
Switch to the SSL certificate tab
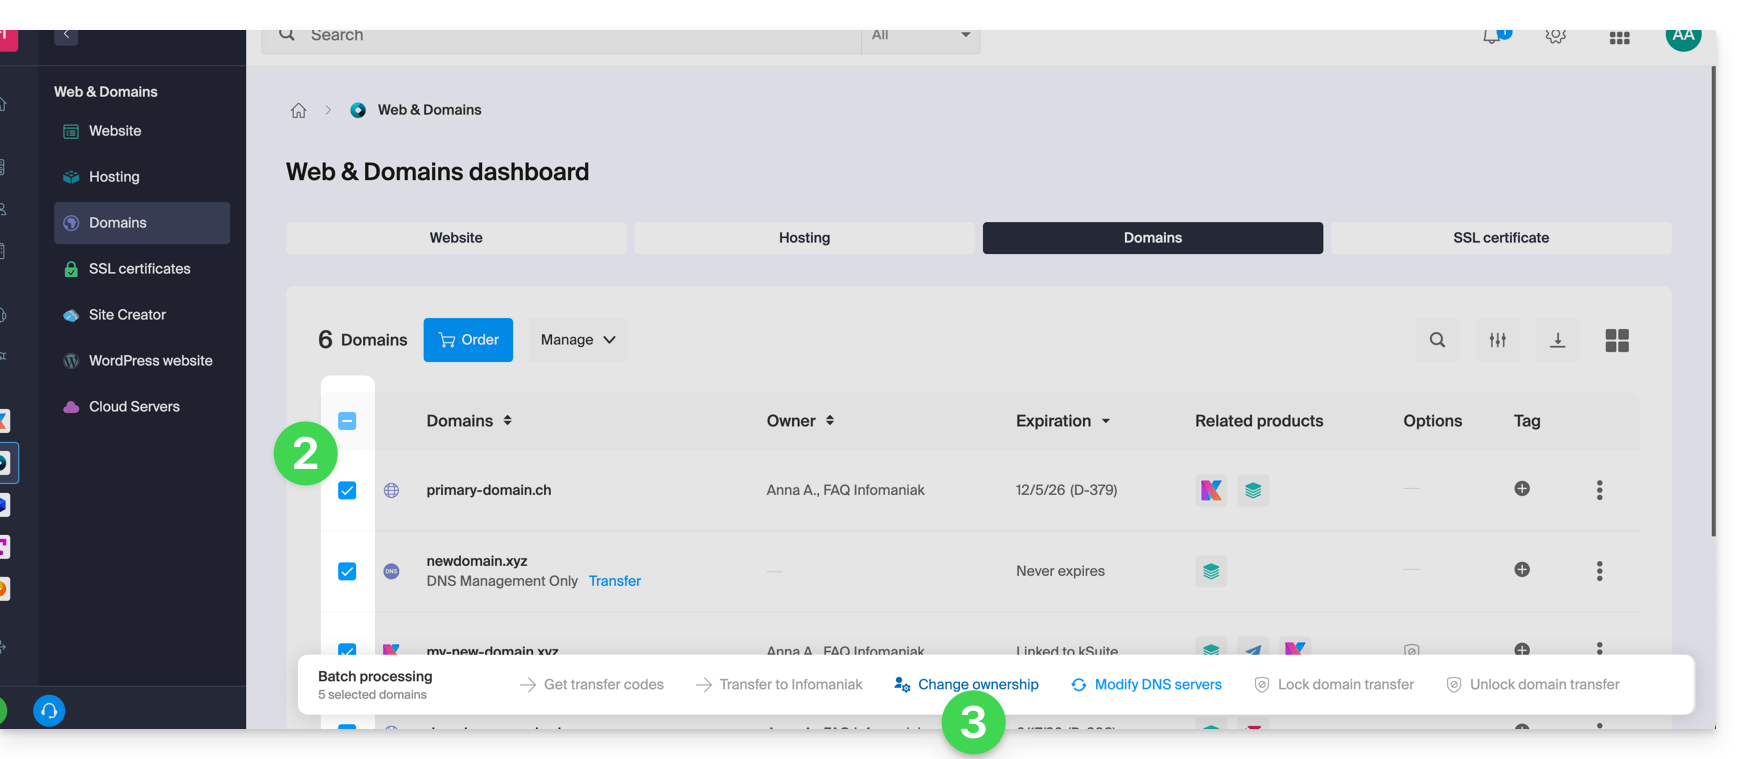tap(1500, 238)
